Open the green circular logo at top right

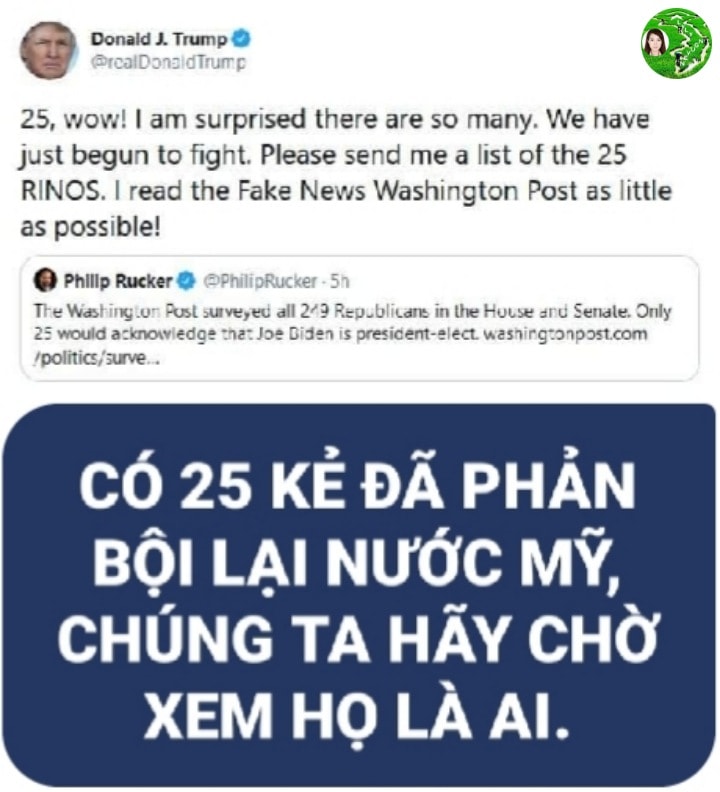[676, 43]
